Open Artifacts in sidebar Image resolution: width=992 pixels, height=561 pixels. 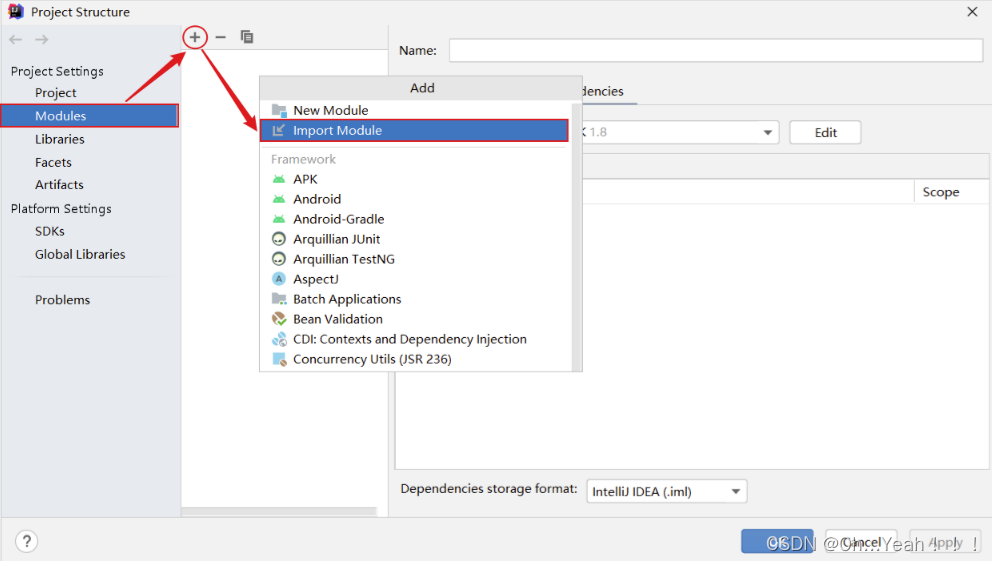[59, 185]
